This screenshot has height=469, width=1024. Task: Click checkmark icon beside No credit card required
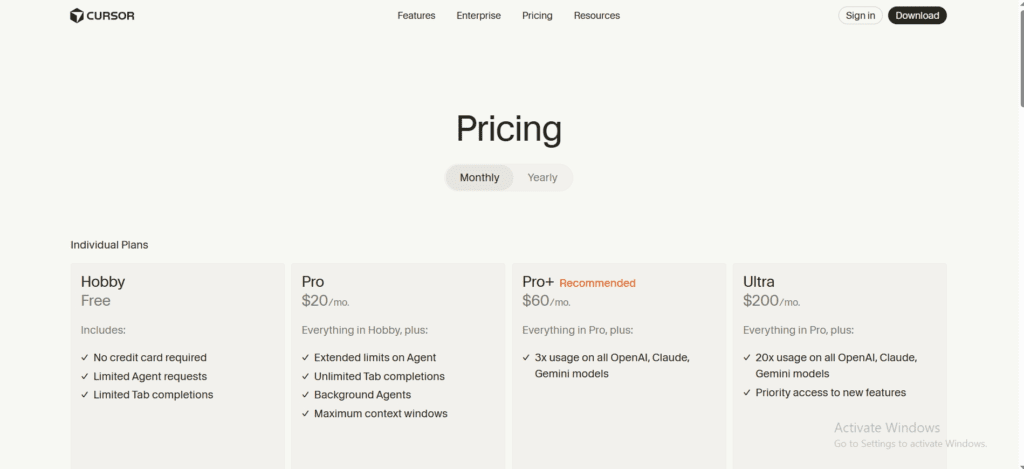[85, 358]
